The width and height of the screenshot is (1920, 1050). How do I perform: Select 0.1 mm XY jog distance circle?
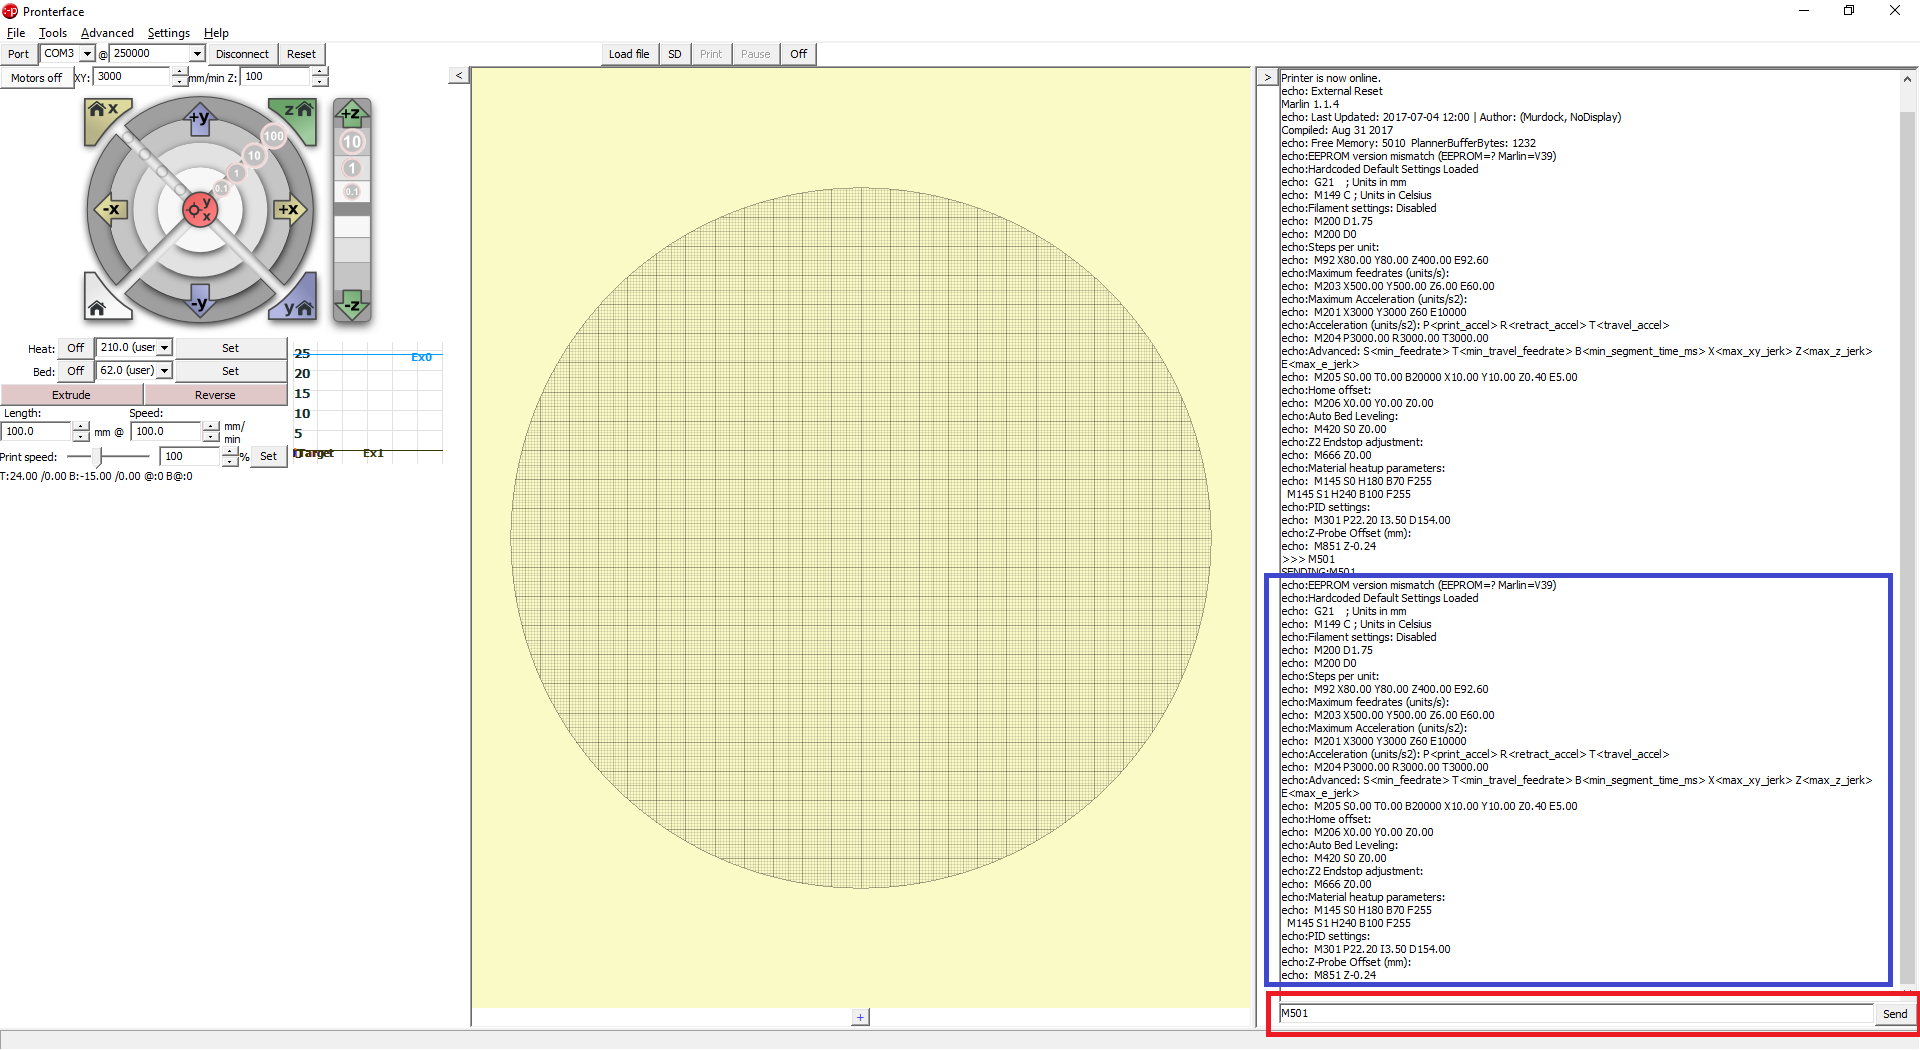(x=221, y=188)
